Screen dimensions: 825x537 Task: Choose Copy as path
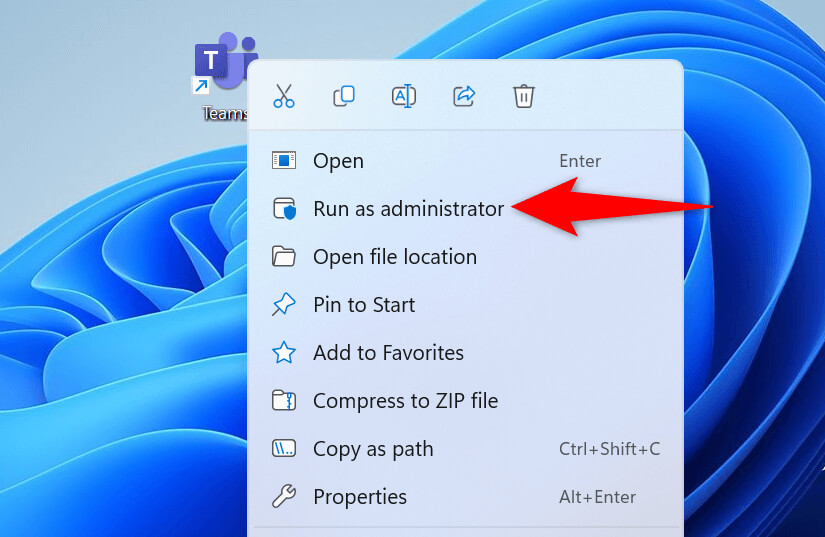coord(466,449)
